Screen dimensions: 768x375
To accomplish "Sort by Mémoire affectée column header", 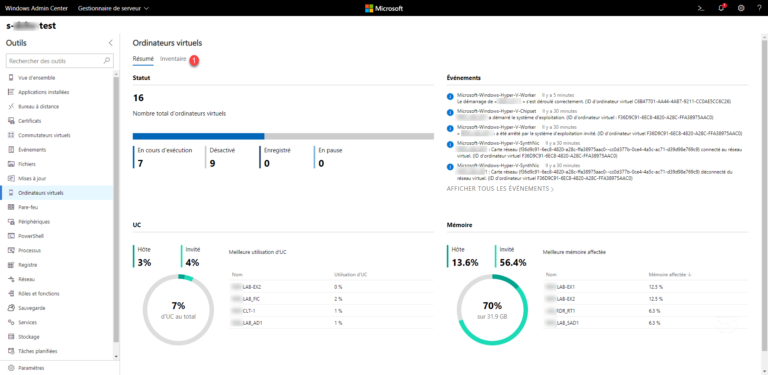I will [670, 275].
